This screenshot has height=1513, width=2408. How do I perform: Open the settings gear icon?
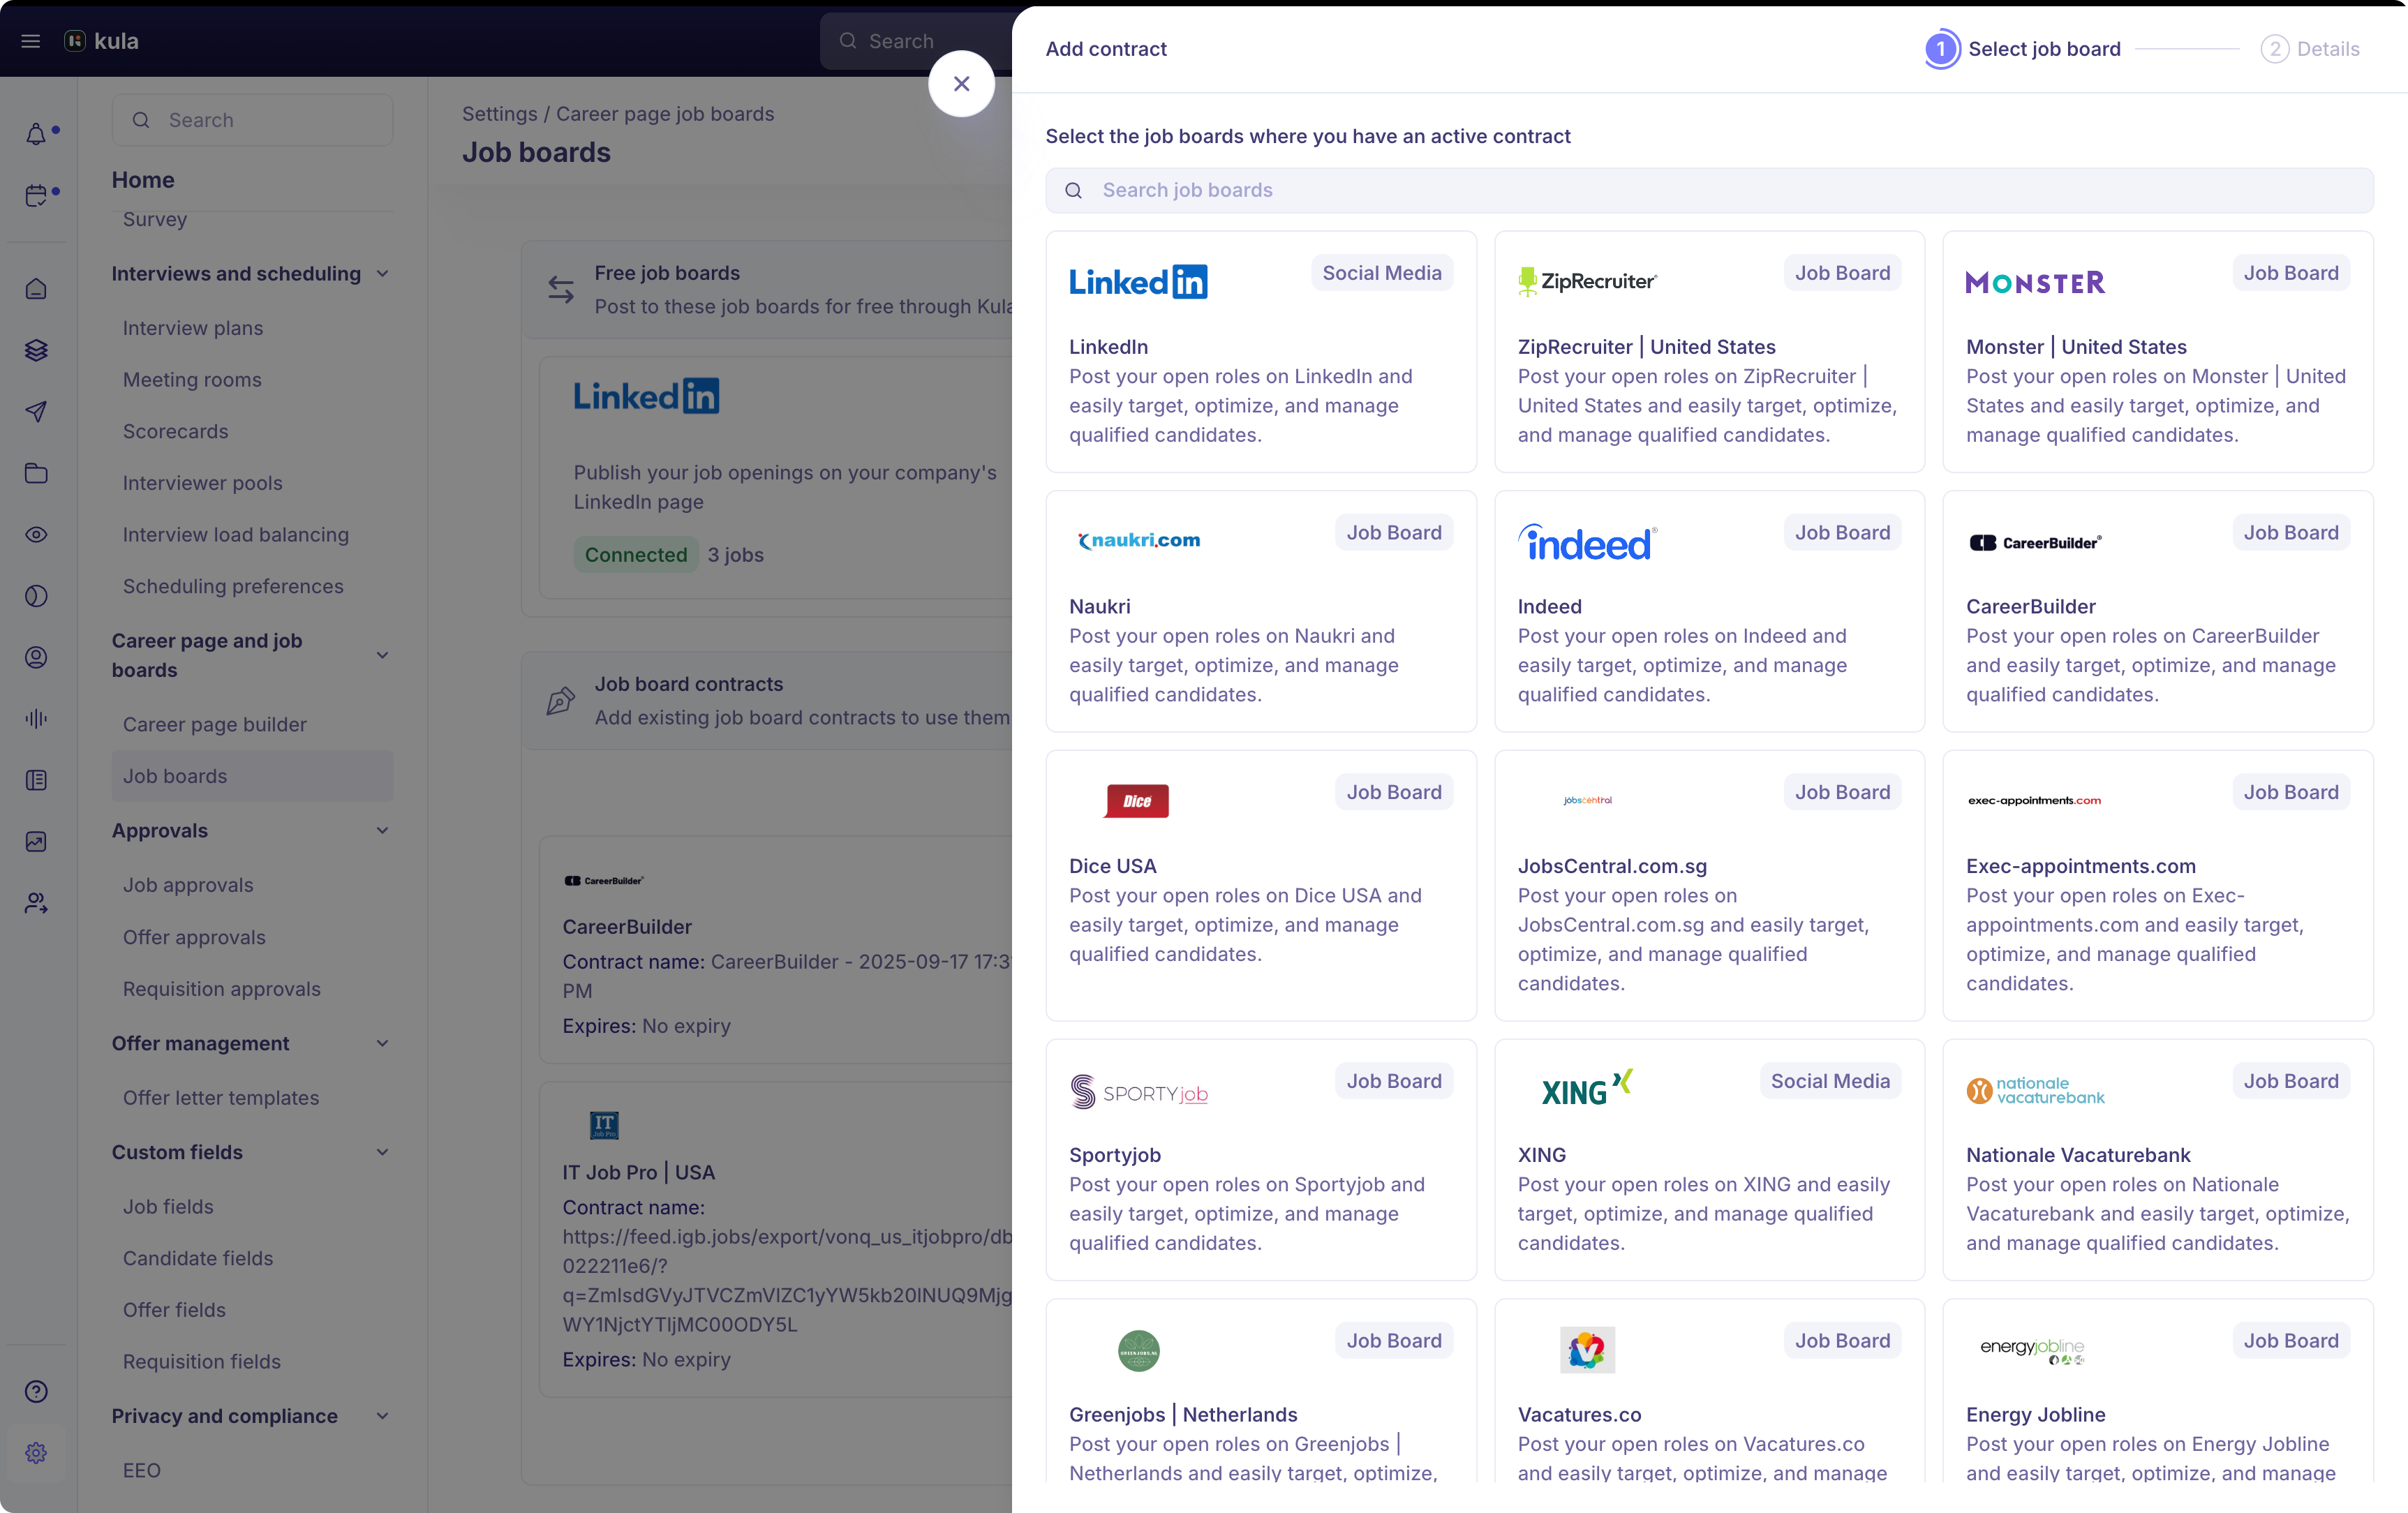point(37,1453)
